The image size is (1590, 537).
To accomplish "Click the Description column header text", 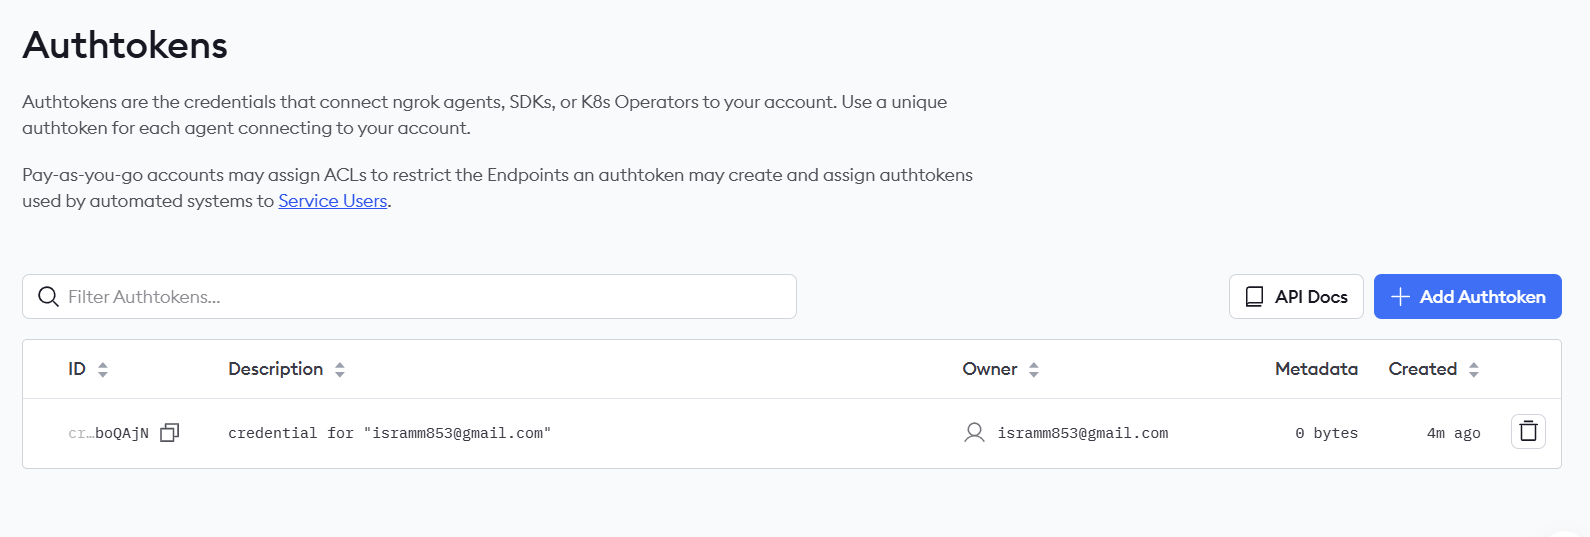I will [275, 369].
